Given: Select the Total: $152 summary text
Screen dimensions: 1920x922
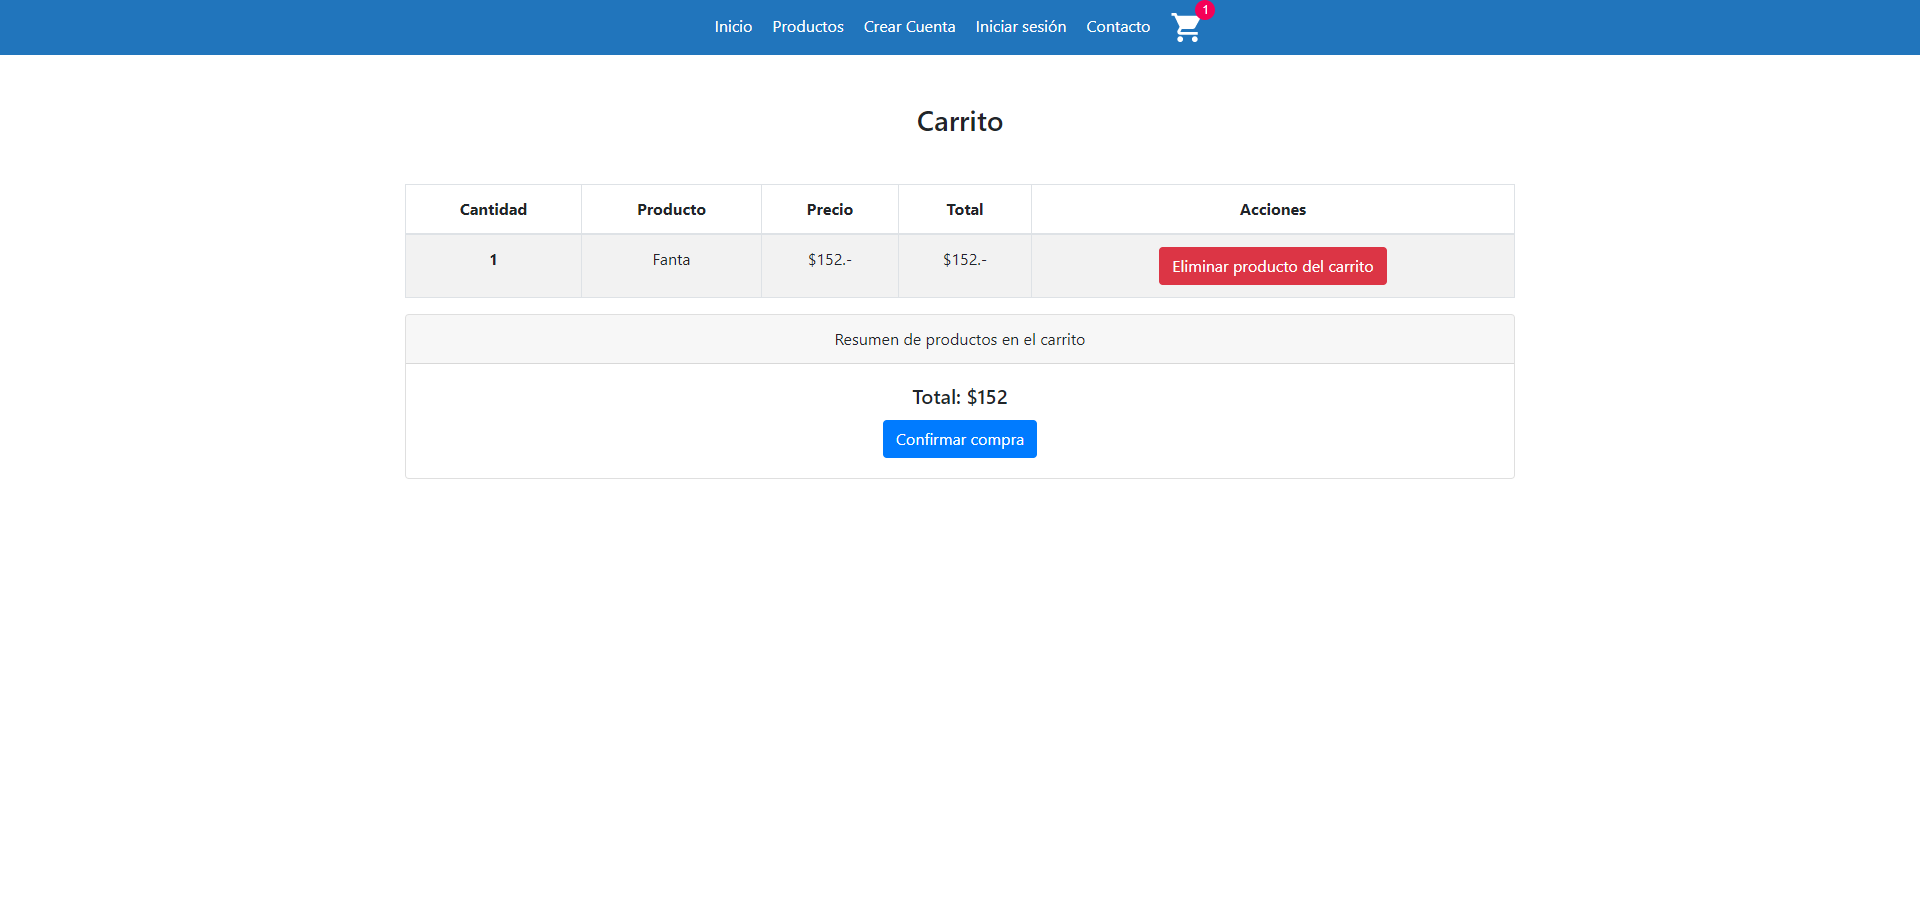Looking at the screenshot, I should click(959, 397).
